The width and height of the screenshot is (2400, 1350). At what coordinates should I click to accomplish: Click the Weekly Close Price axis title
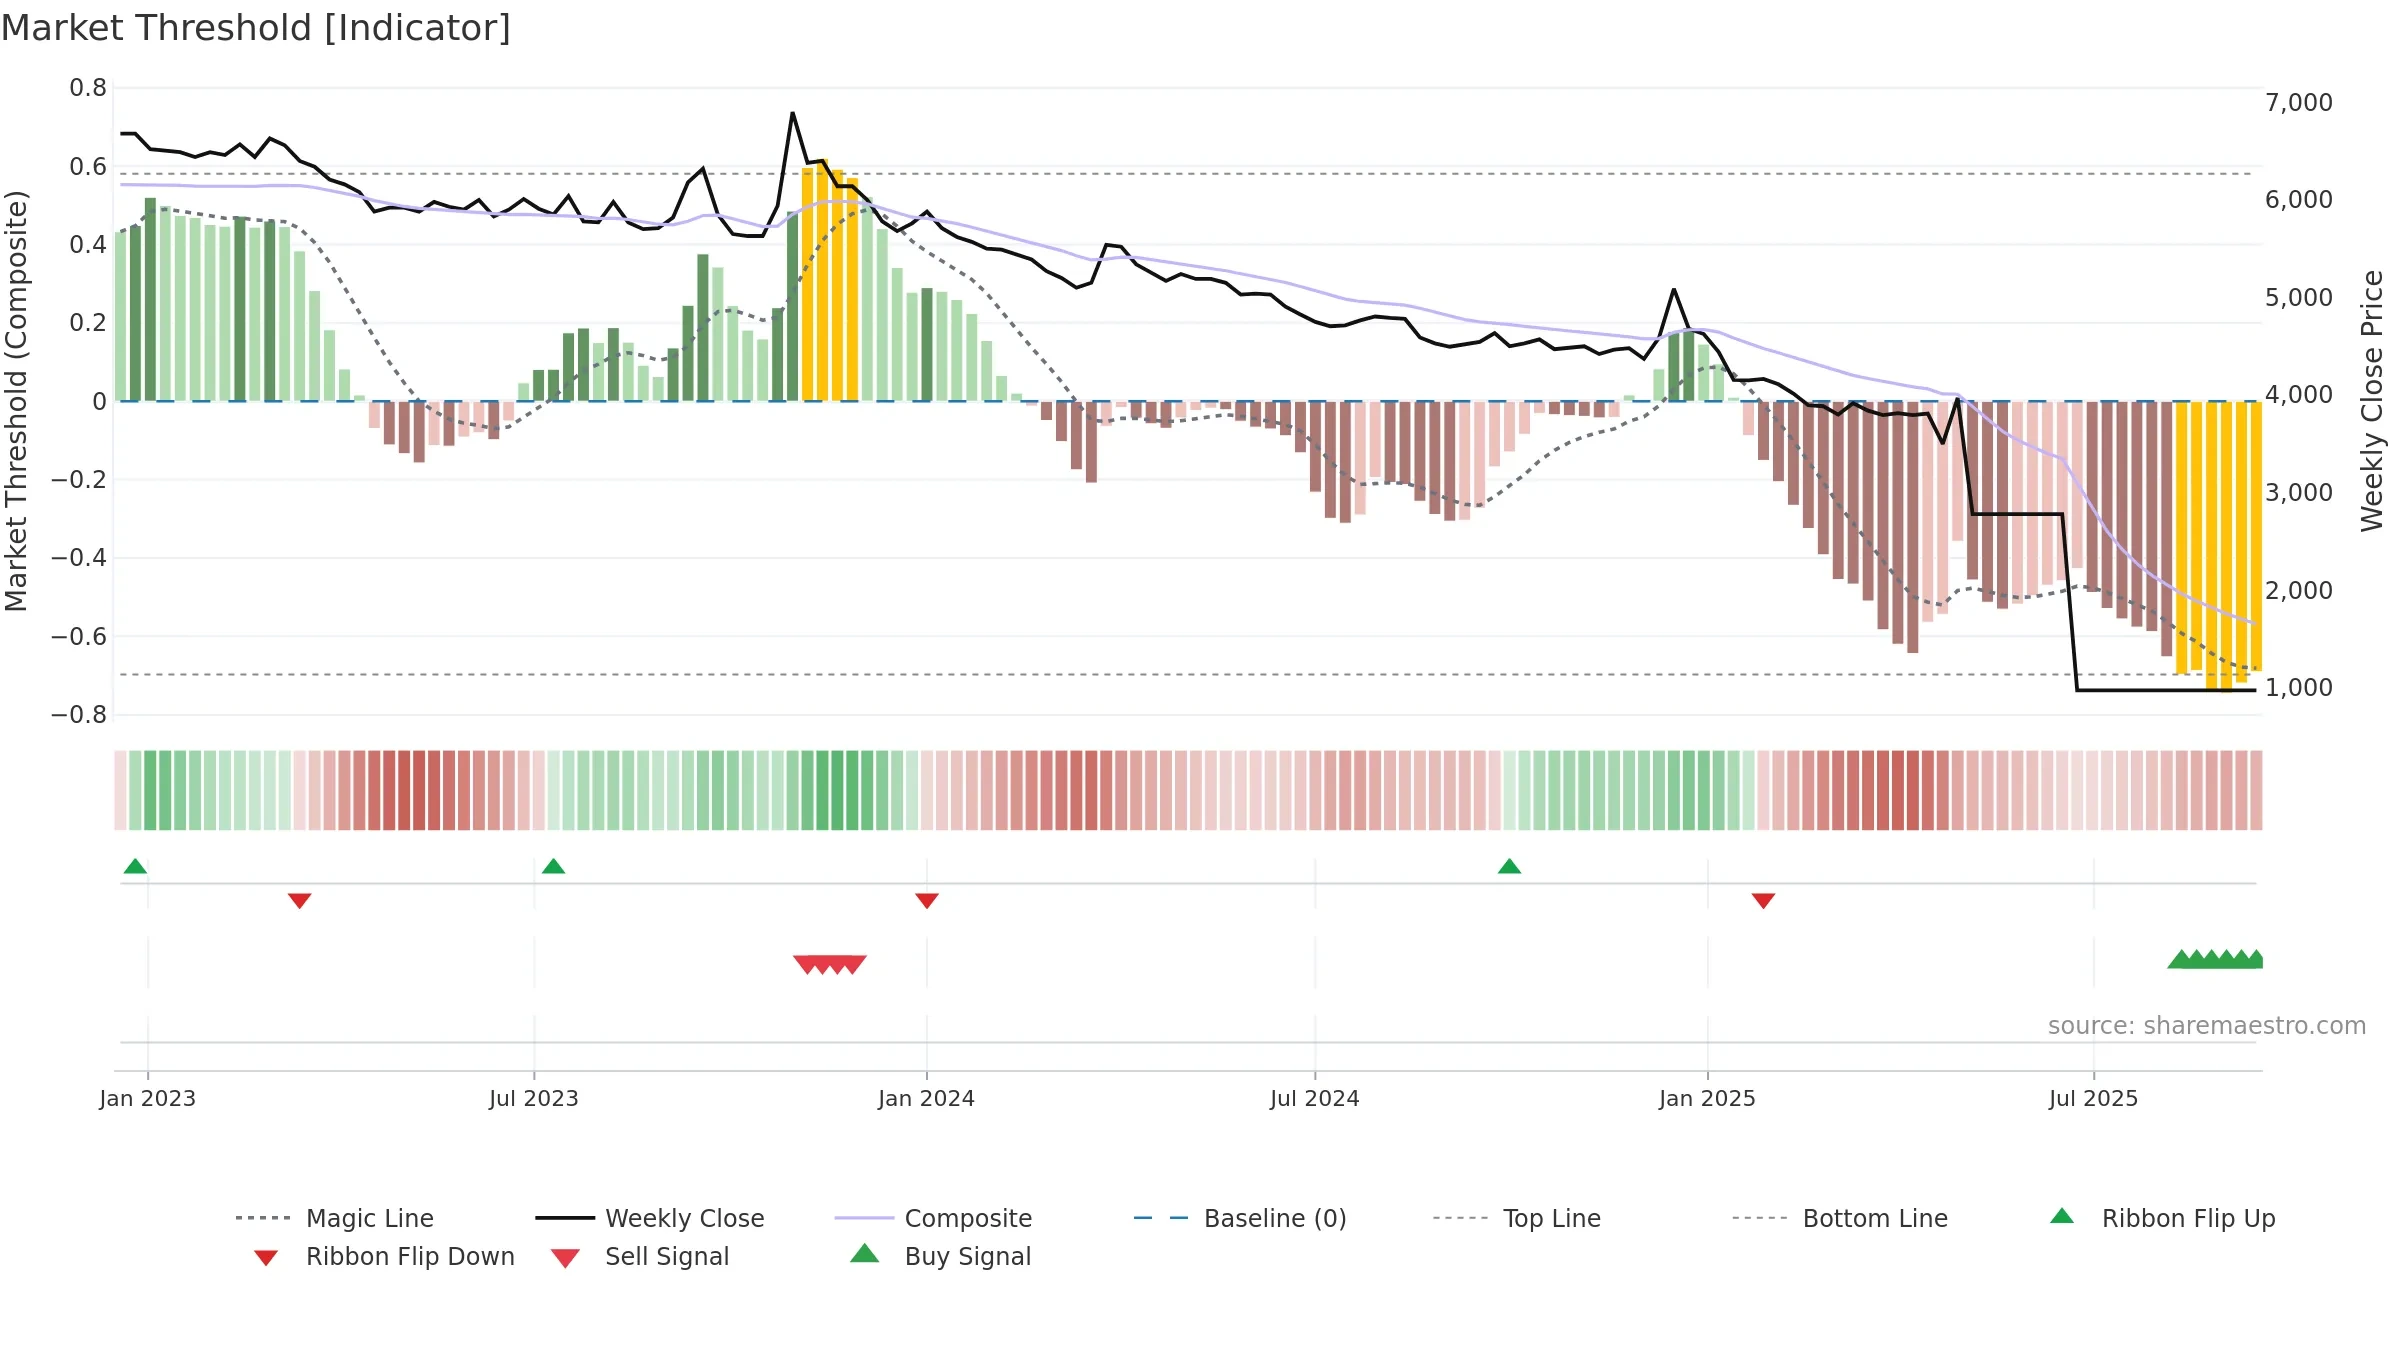click(x=2372, y=400)
